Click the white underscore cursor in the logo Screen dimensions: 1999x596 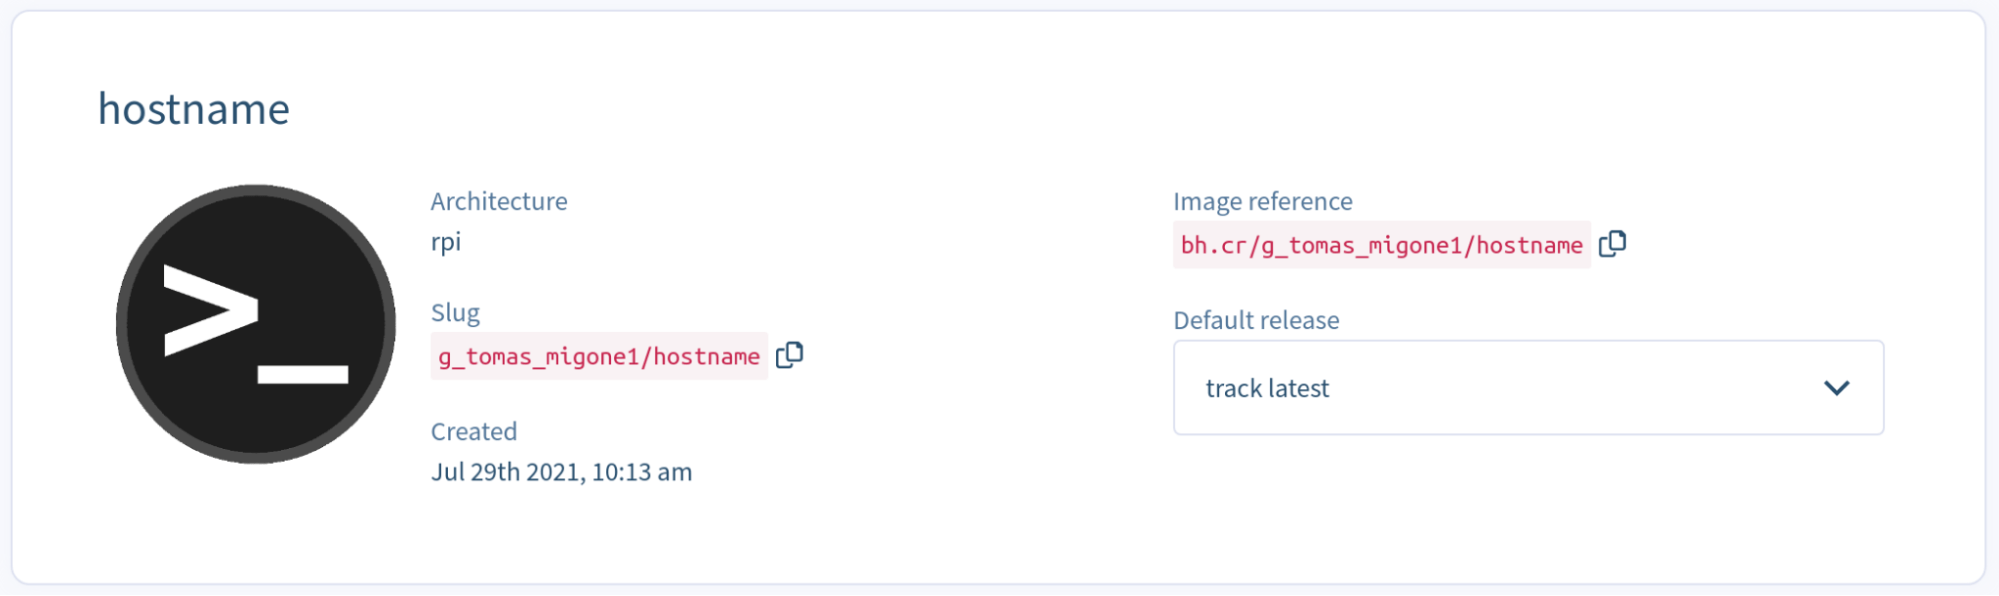coord(303,374)
